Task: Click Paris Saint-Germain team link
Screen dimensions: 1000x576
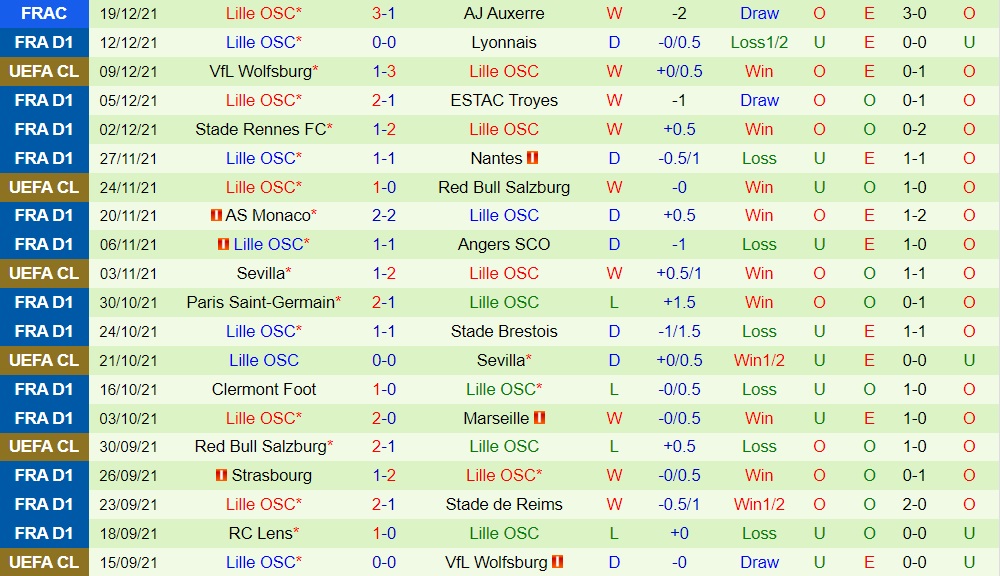Action: 261,302
